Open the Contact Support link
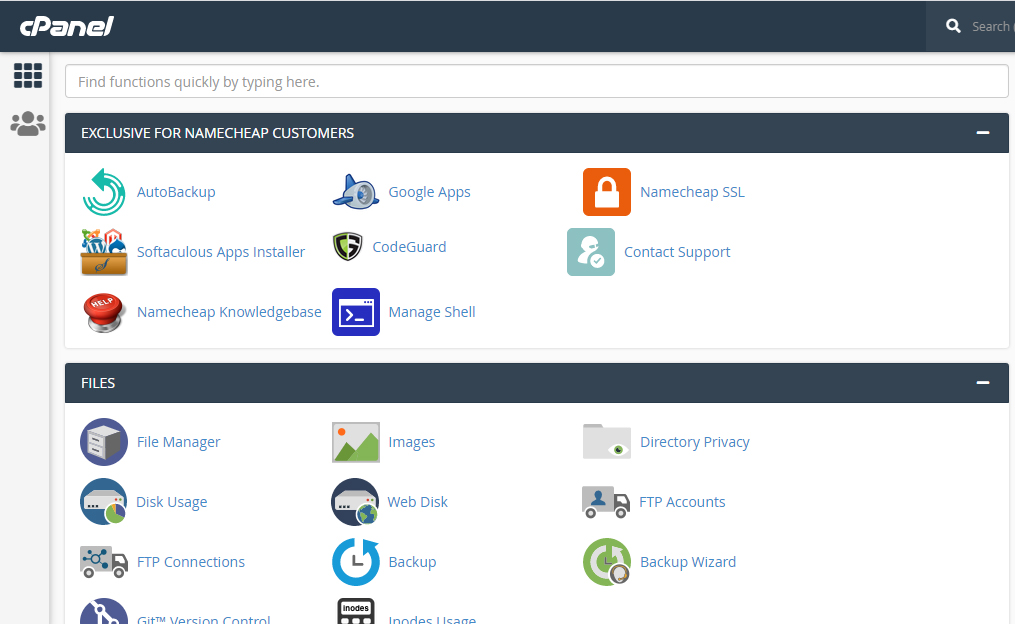 coord(676,252)
